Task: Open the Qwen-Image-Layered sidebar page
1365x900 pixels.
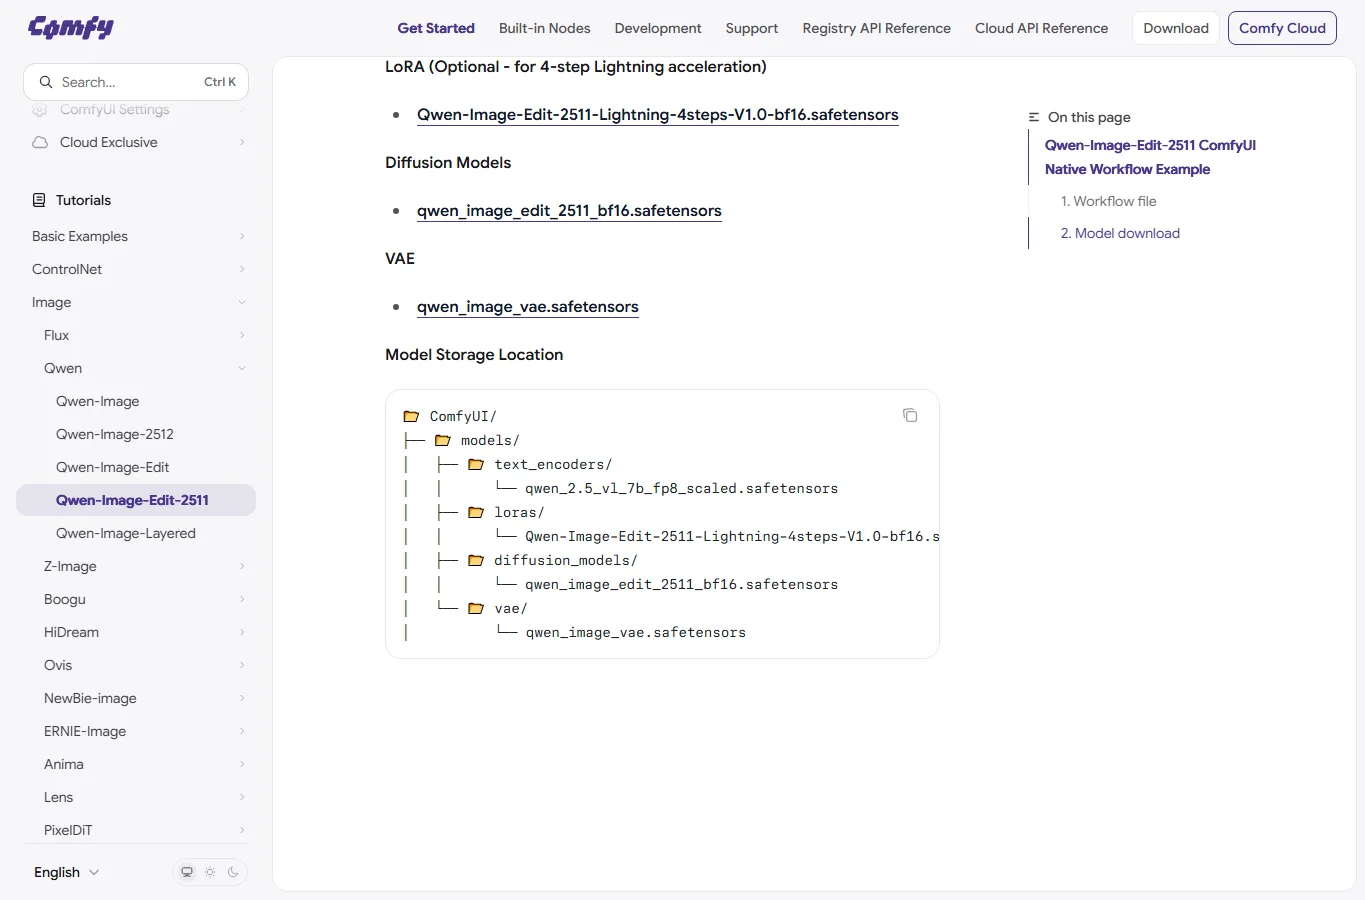Action: click(126, 533)
